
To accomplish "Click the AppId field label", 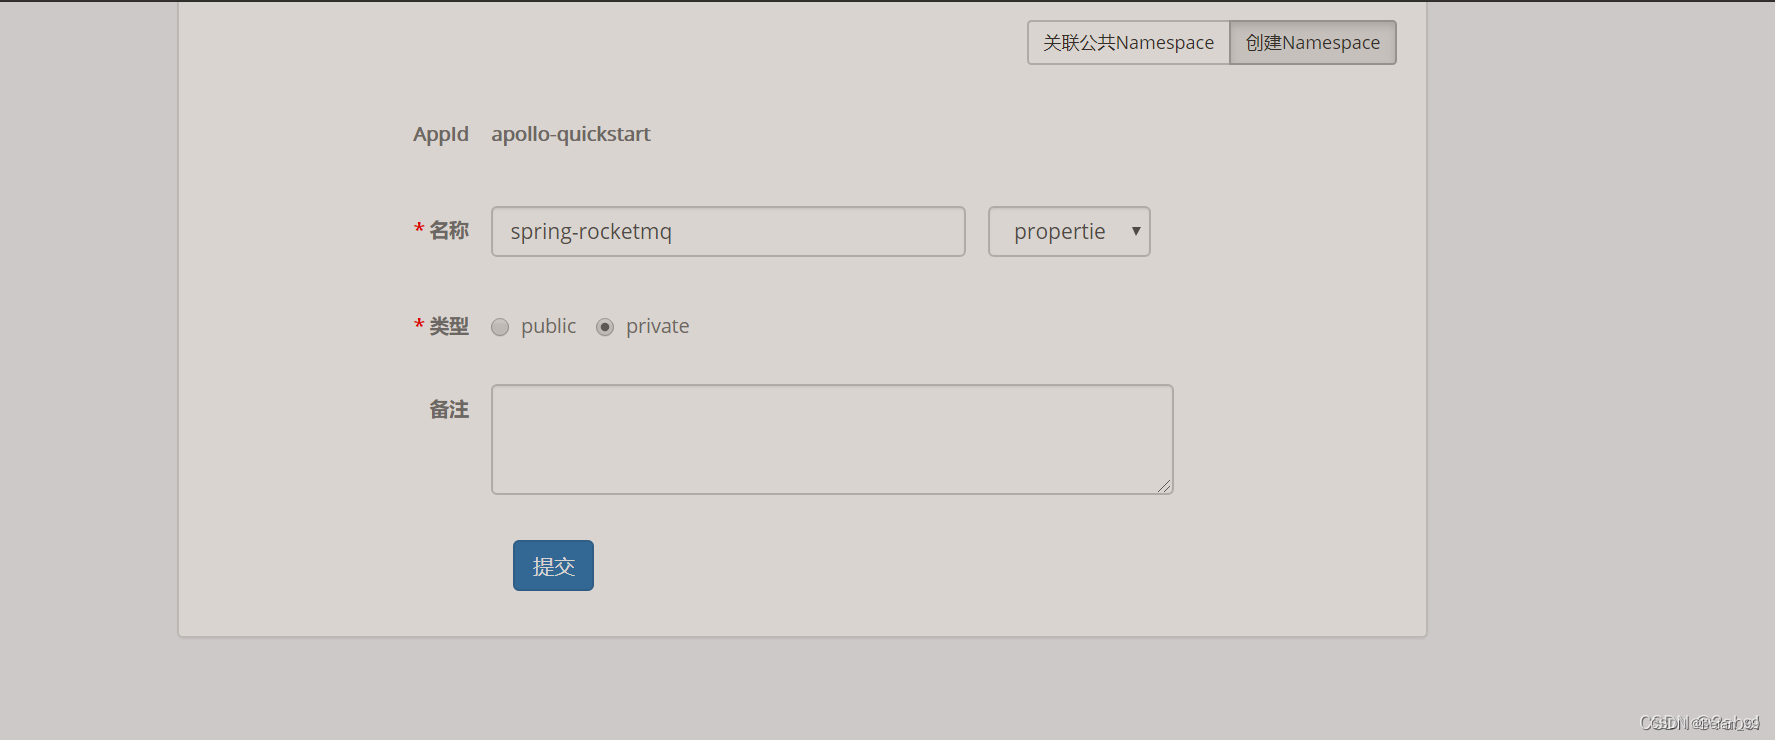I will click(441, 134).
